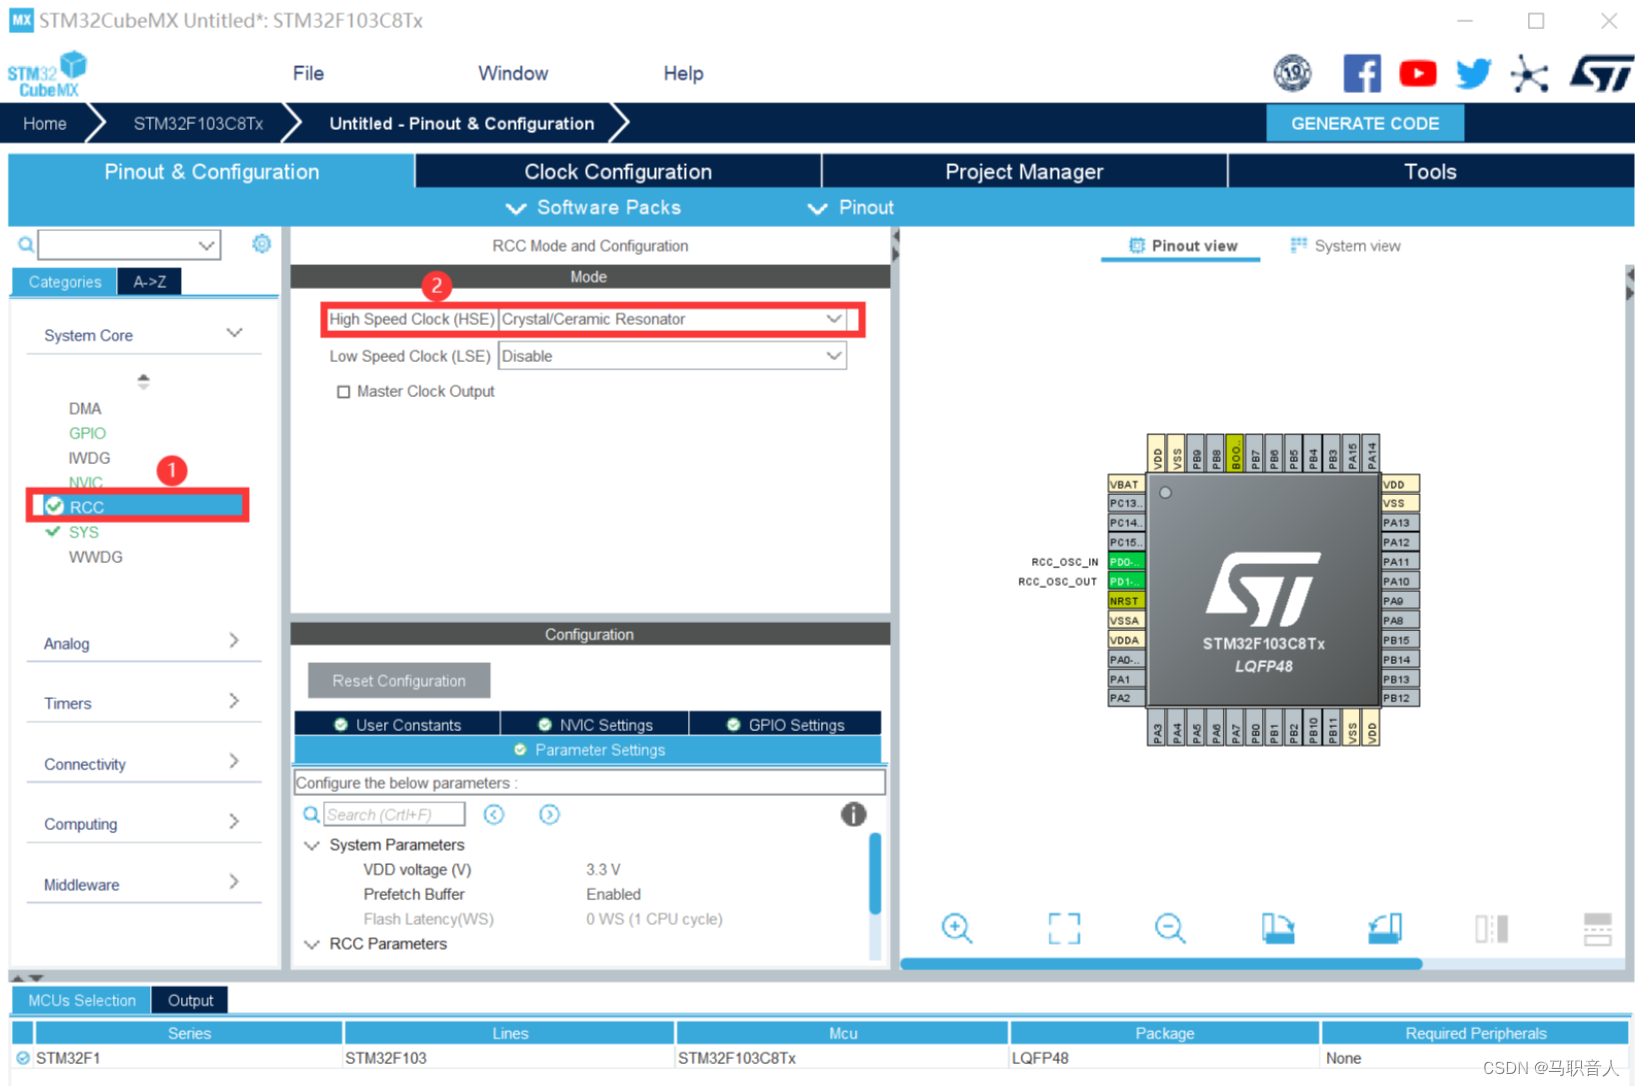
Task: Fit the chip to the view
Action: click(x=1064, y=928)
